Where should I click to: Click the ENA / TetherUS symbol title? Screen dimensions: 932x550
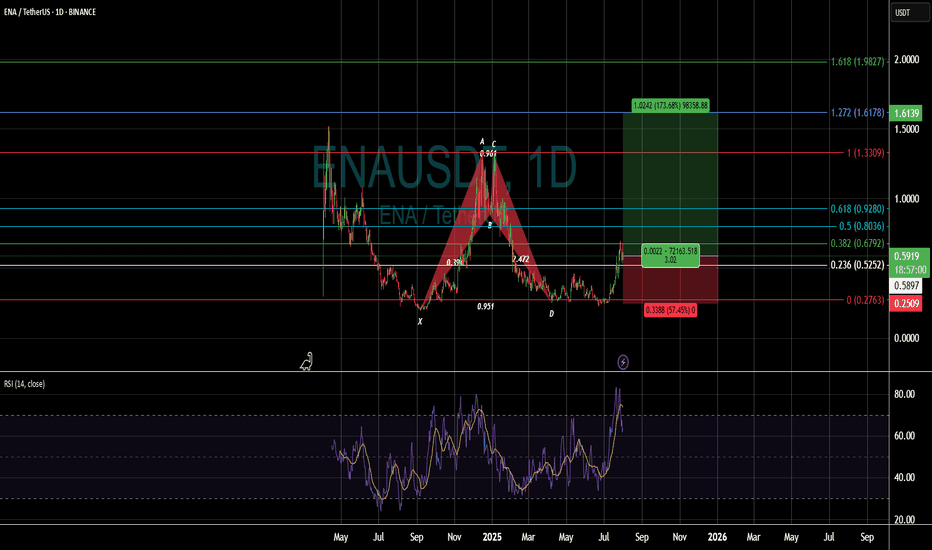pyautogui.click(x=50, y=12)
